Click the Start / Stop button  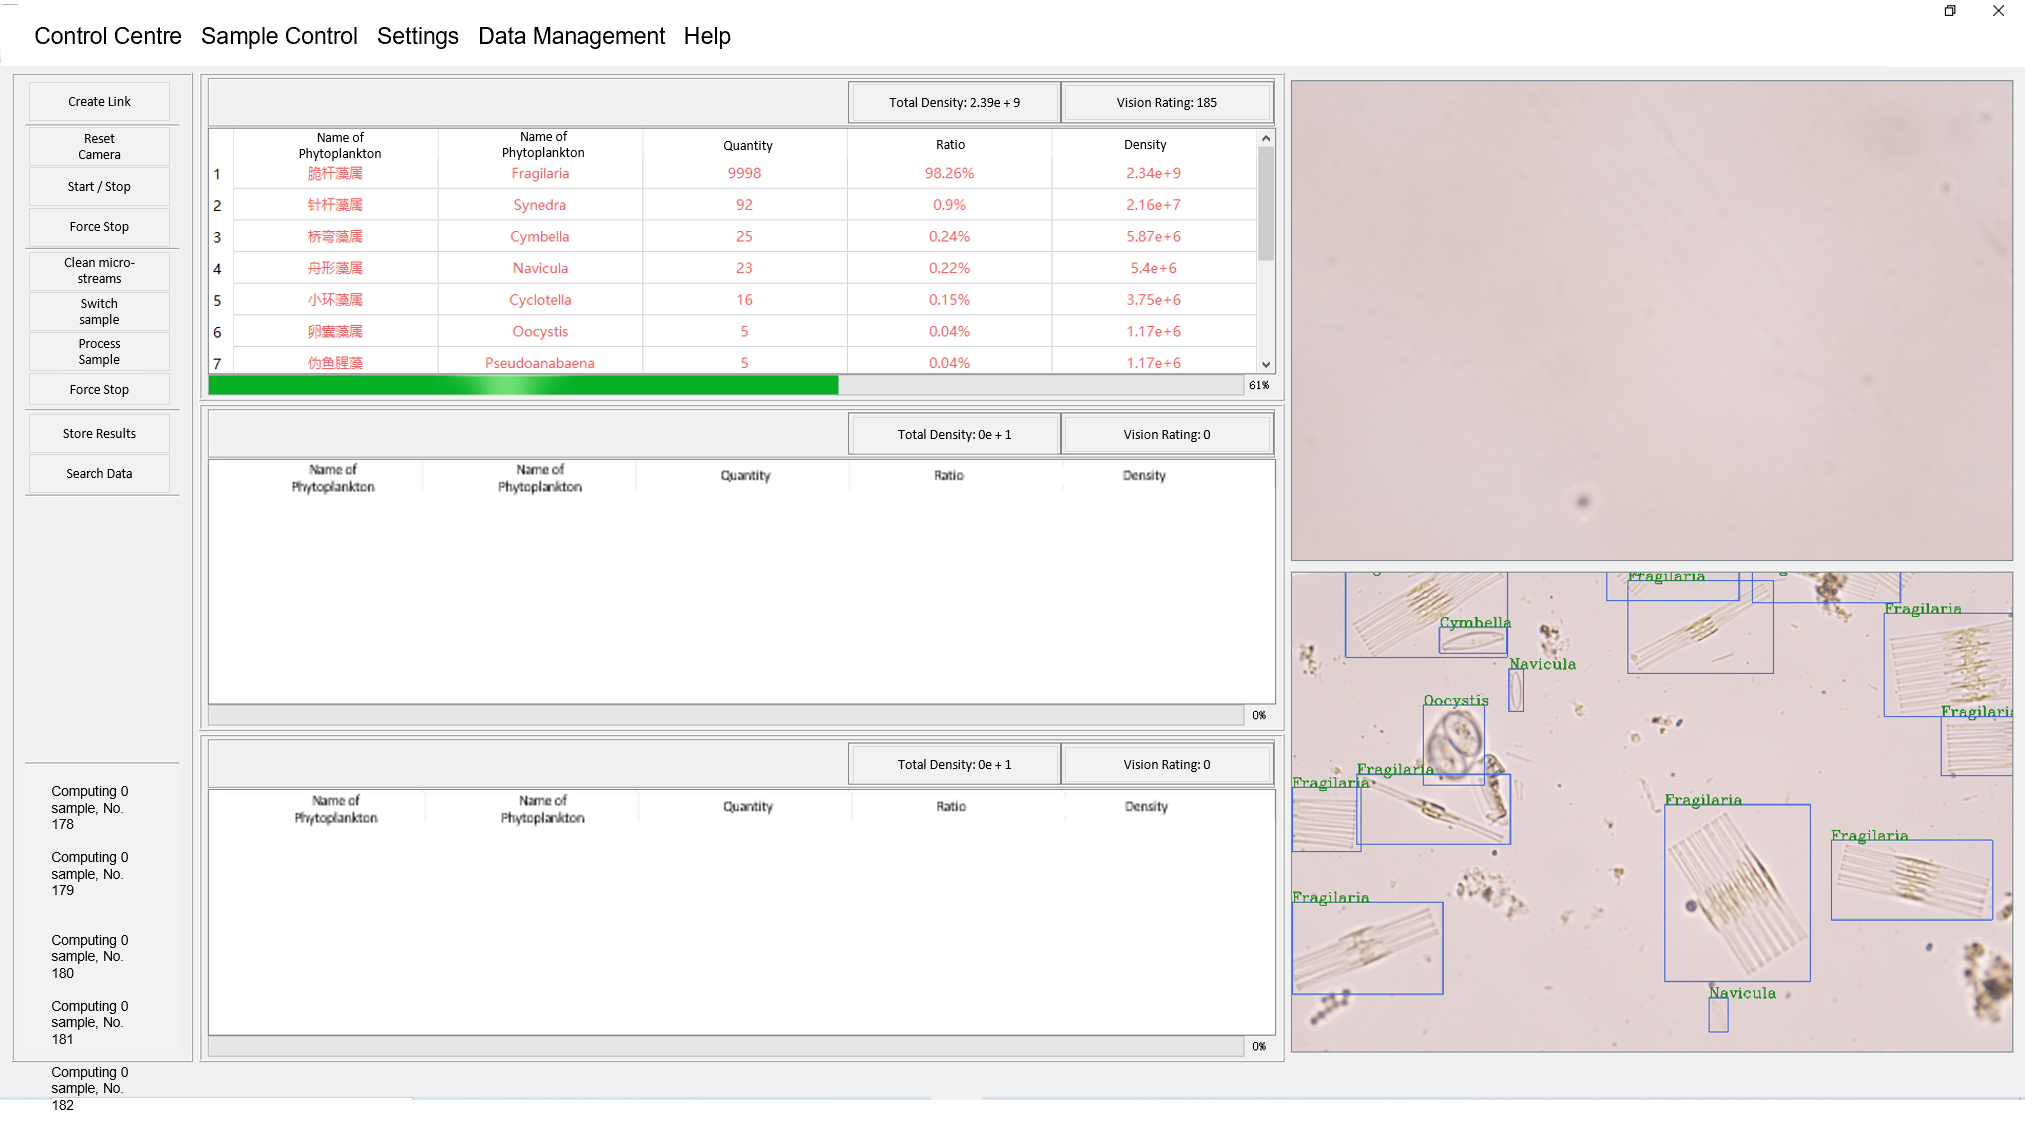coord(99,187)
